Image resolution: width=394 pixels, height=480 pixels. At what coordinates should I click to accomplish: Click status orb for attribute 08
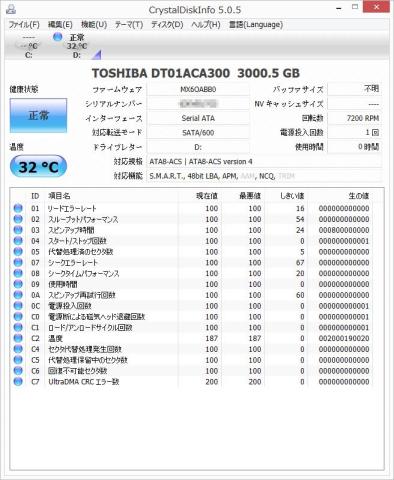pyautogui.click(x=18, y=273)
